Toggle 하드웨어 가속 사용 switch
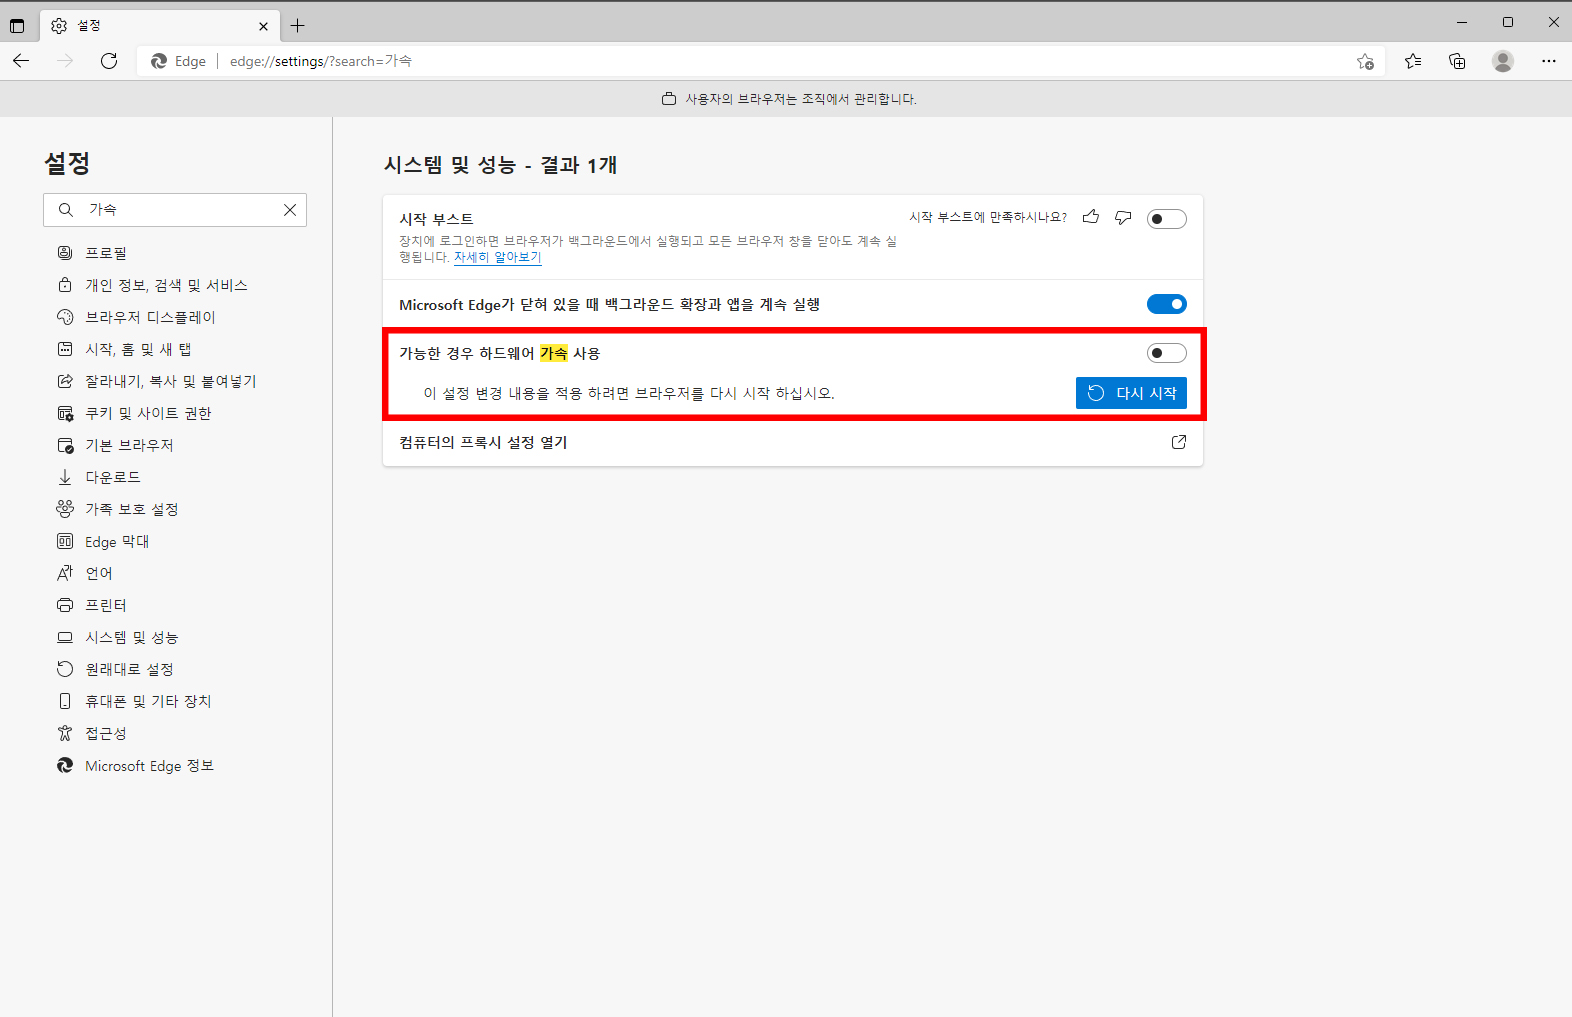1572x1017 pixels. click(1166, 353)
